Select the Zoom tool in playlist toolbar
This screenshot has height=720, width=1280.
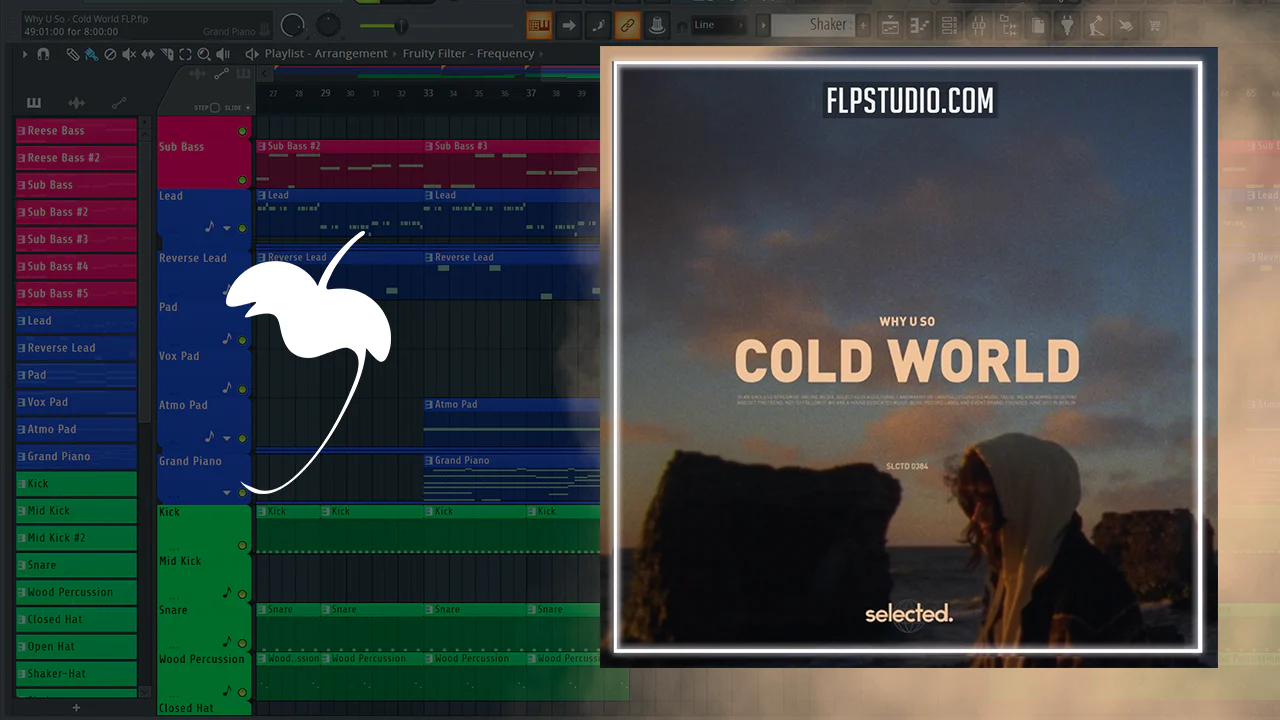click(204, 54)
